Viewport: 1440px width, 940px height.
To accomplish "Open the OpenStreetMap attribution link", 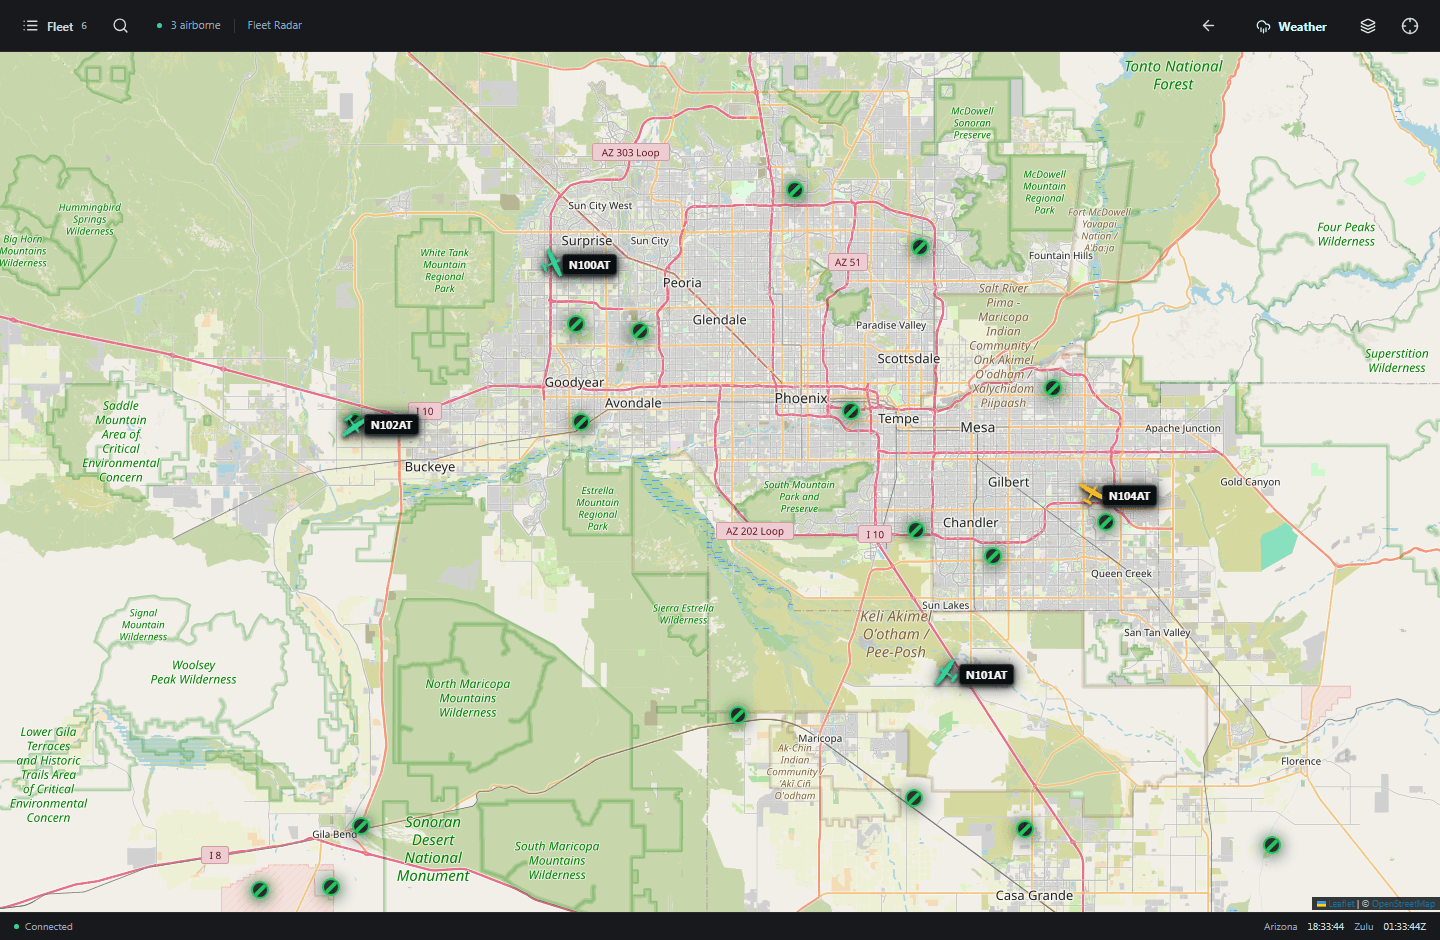I will click(1403, 904).
